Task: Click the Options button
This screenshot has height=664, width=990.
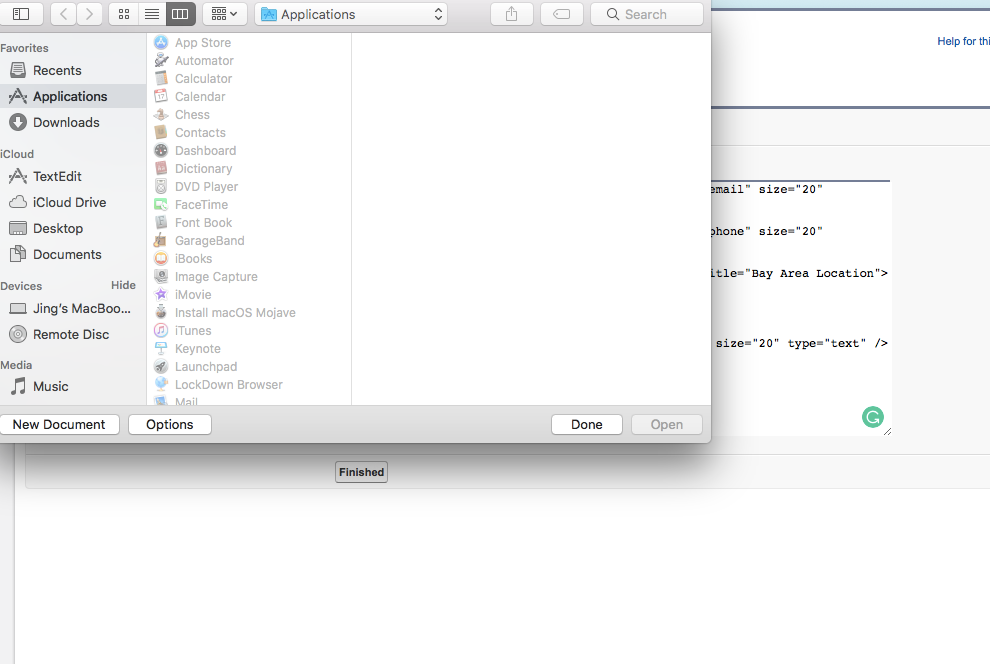Action: click(170, 424)
